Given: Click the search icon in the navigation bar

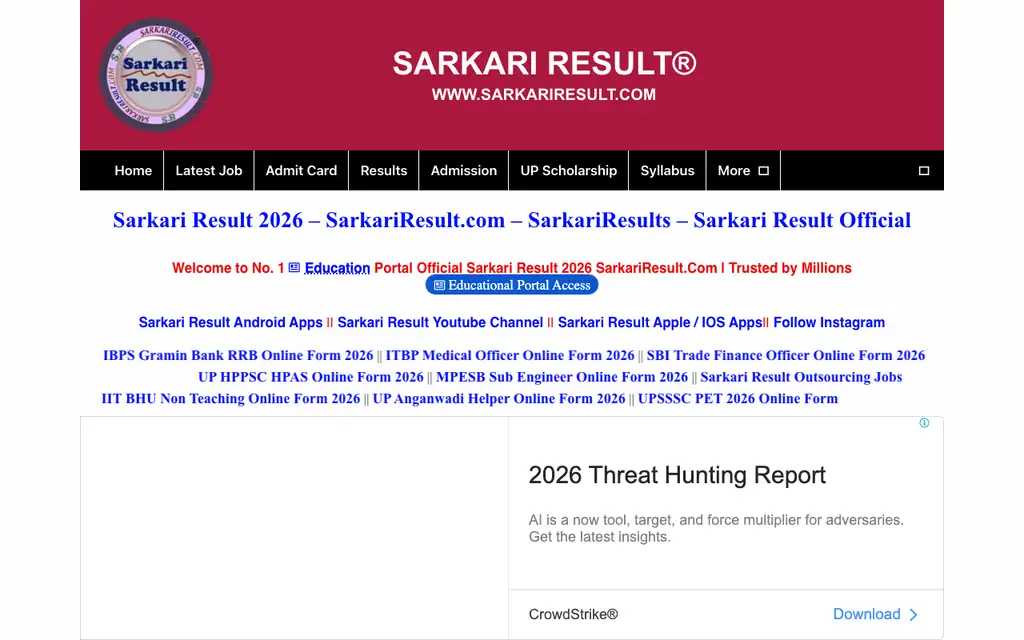Looking at the screenshot, I should coord(923,170).
